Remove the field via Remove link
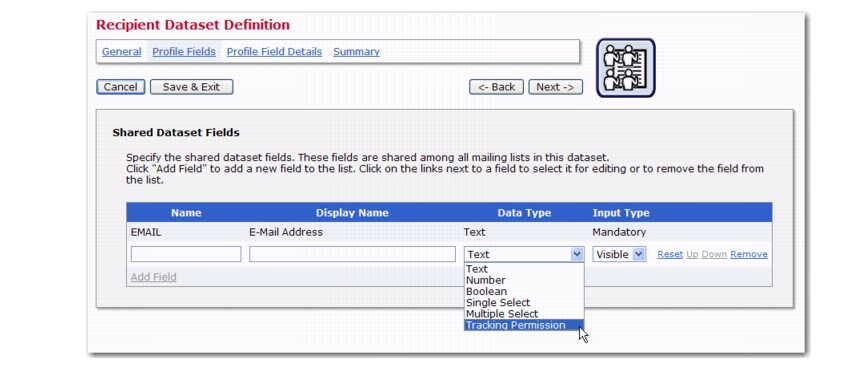Viewport: 857px width, 365px height. pyautogui.click(x=749, y=254)
